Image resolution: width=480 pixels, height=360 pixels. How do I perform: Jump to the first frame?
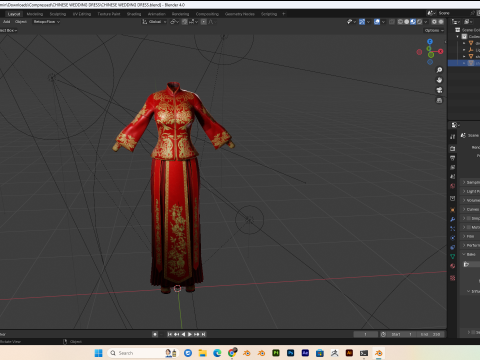tap(170, 334)
